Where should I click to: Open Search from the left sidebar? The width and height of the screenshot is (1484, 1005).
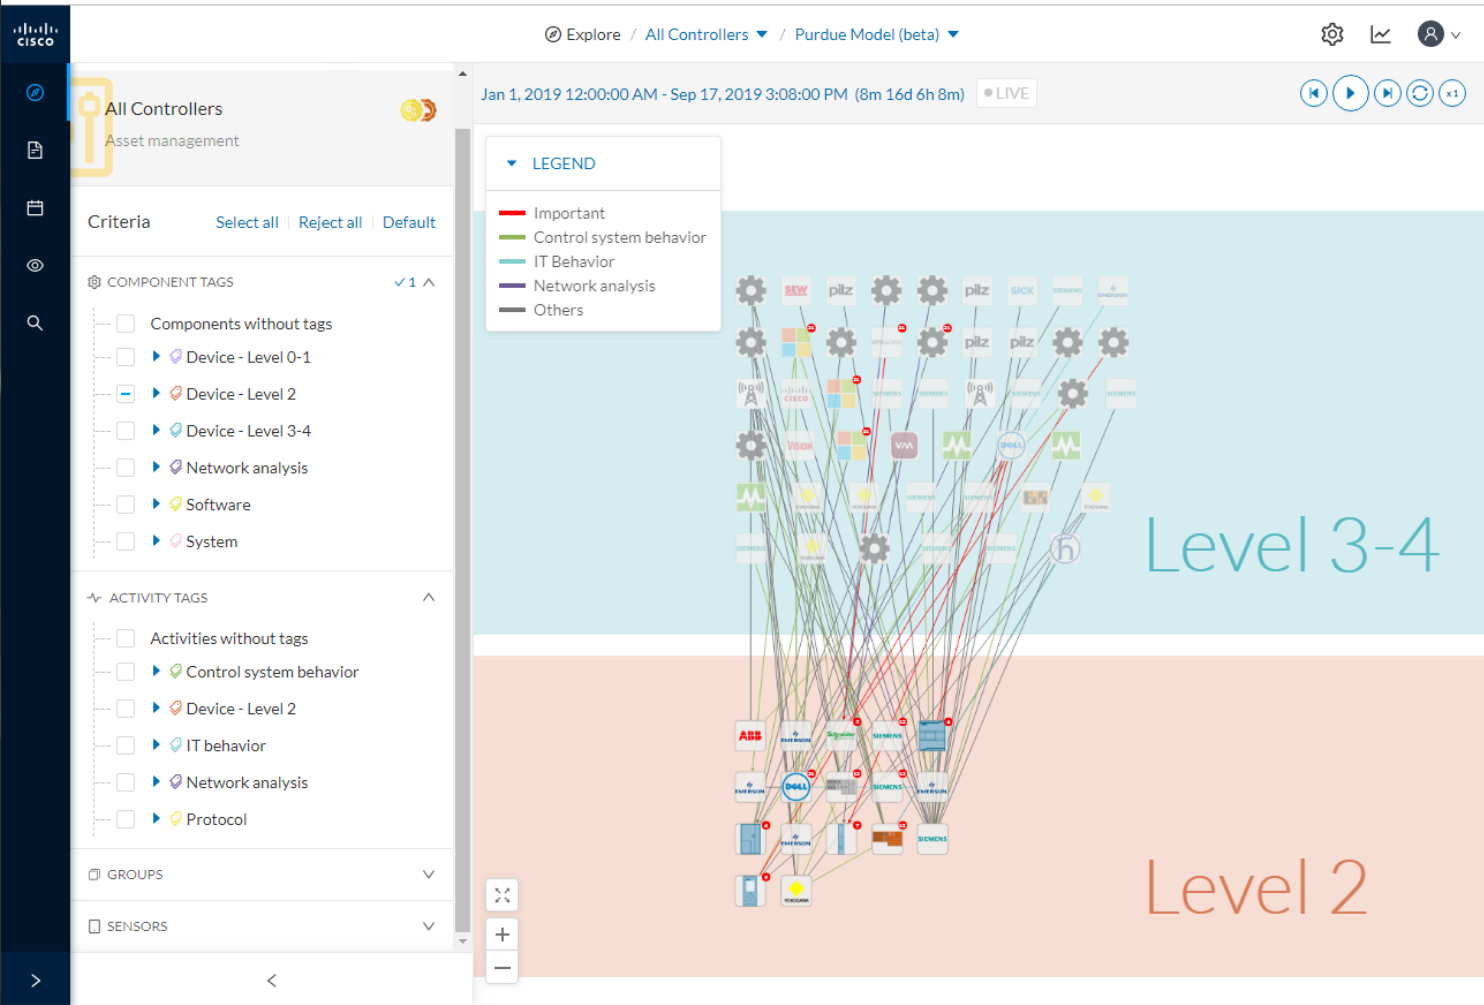(35, 322)
